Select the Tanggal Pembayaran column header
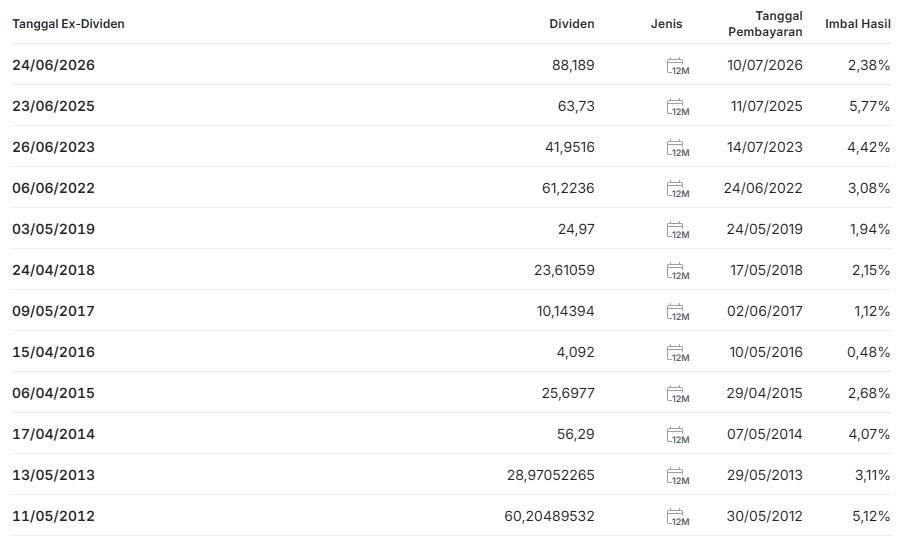Viewport: 908px width, 539px height. [765, 24]
